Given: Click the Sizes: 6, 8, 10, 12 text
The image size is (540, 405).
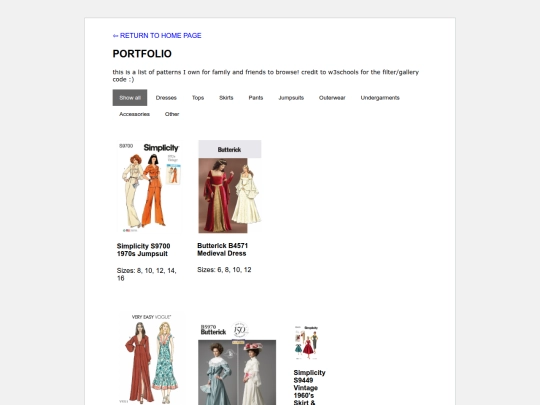Looking at the screenshot, I should 224,270.
